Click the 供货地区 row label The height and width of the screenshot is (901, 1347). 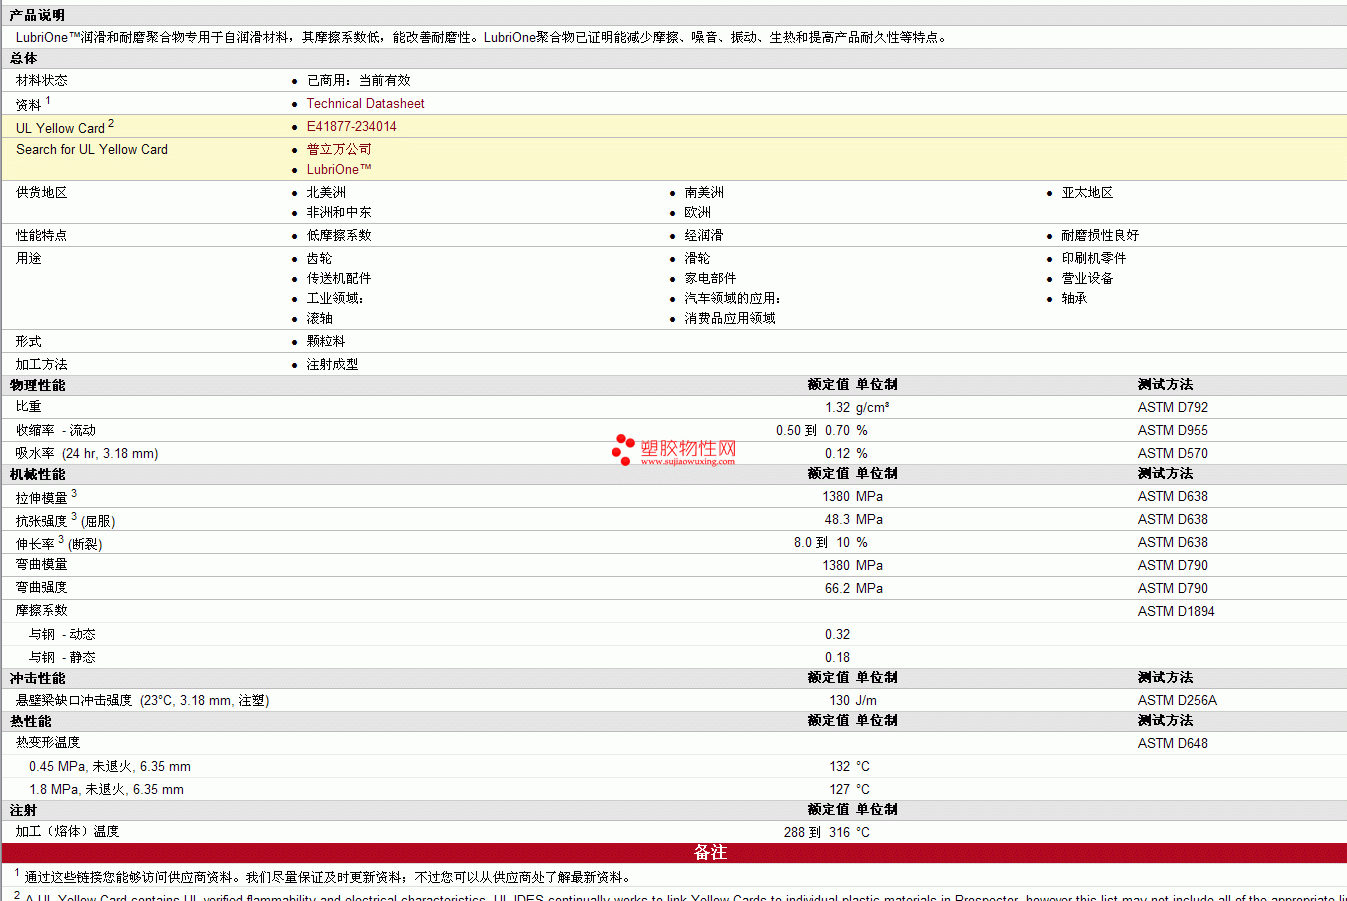[x=42, y=192]
